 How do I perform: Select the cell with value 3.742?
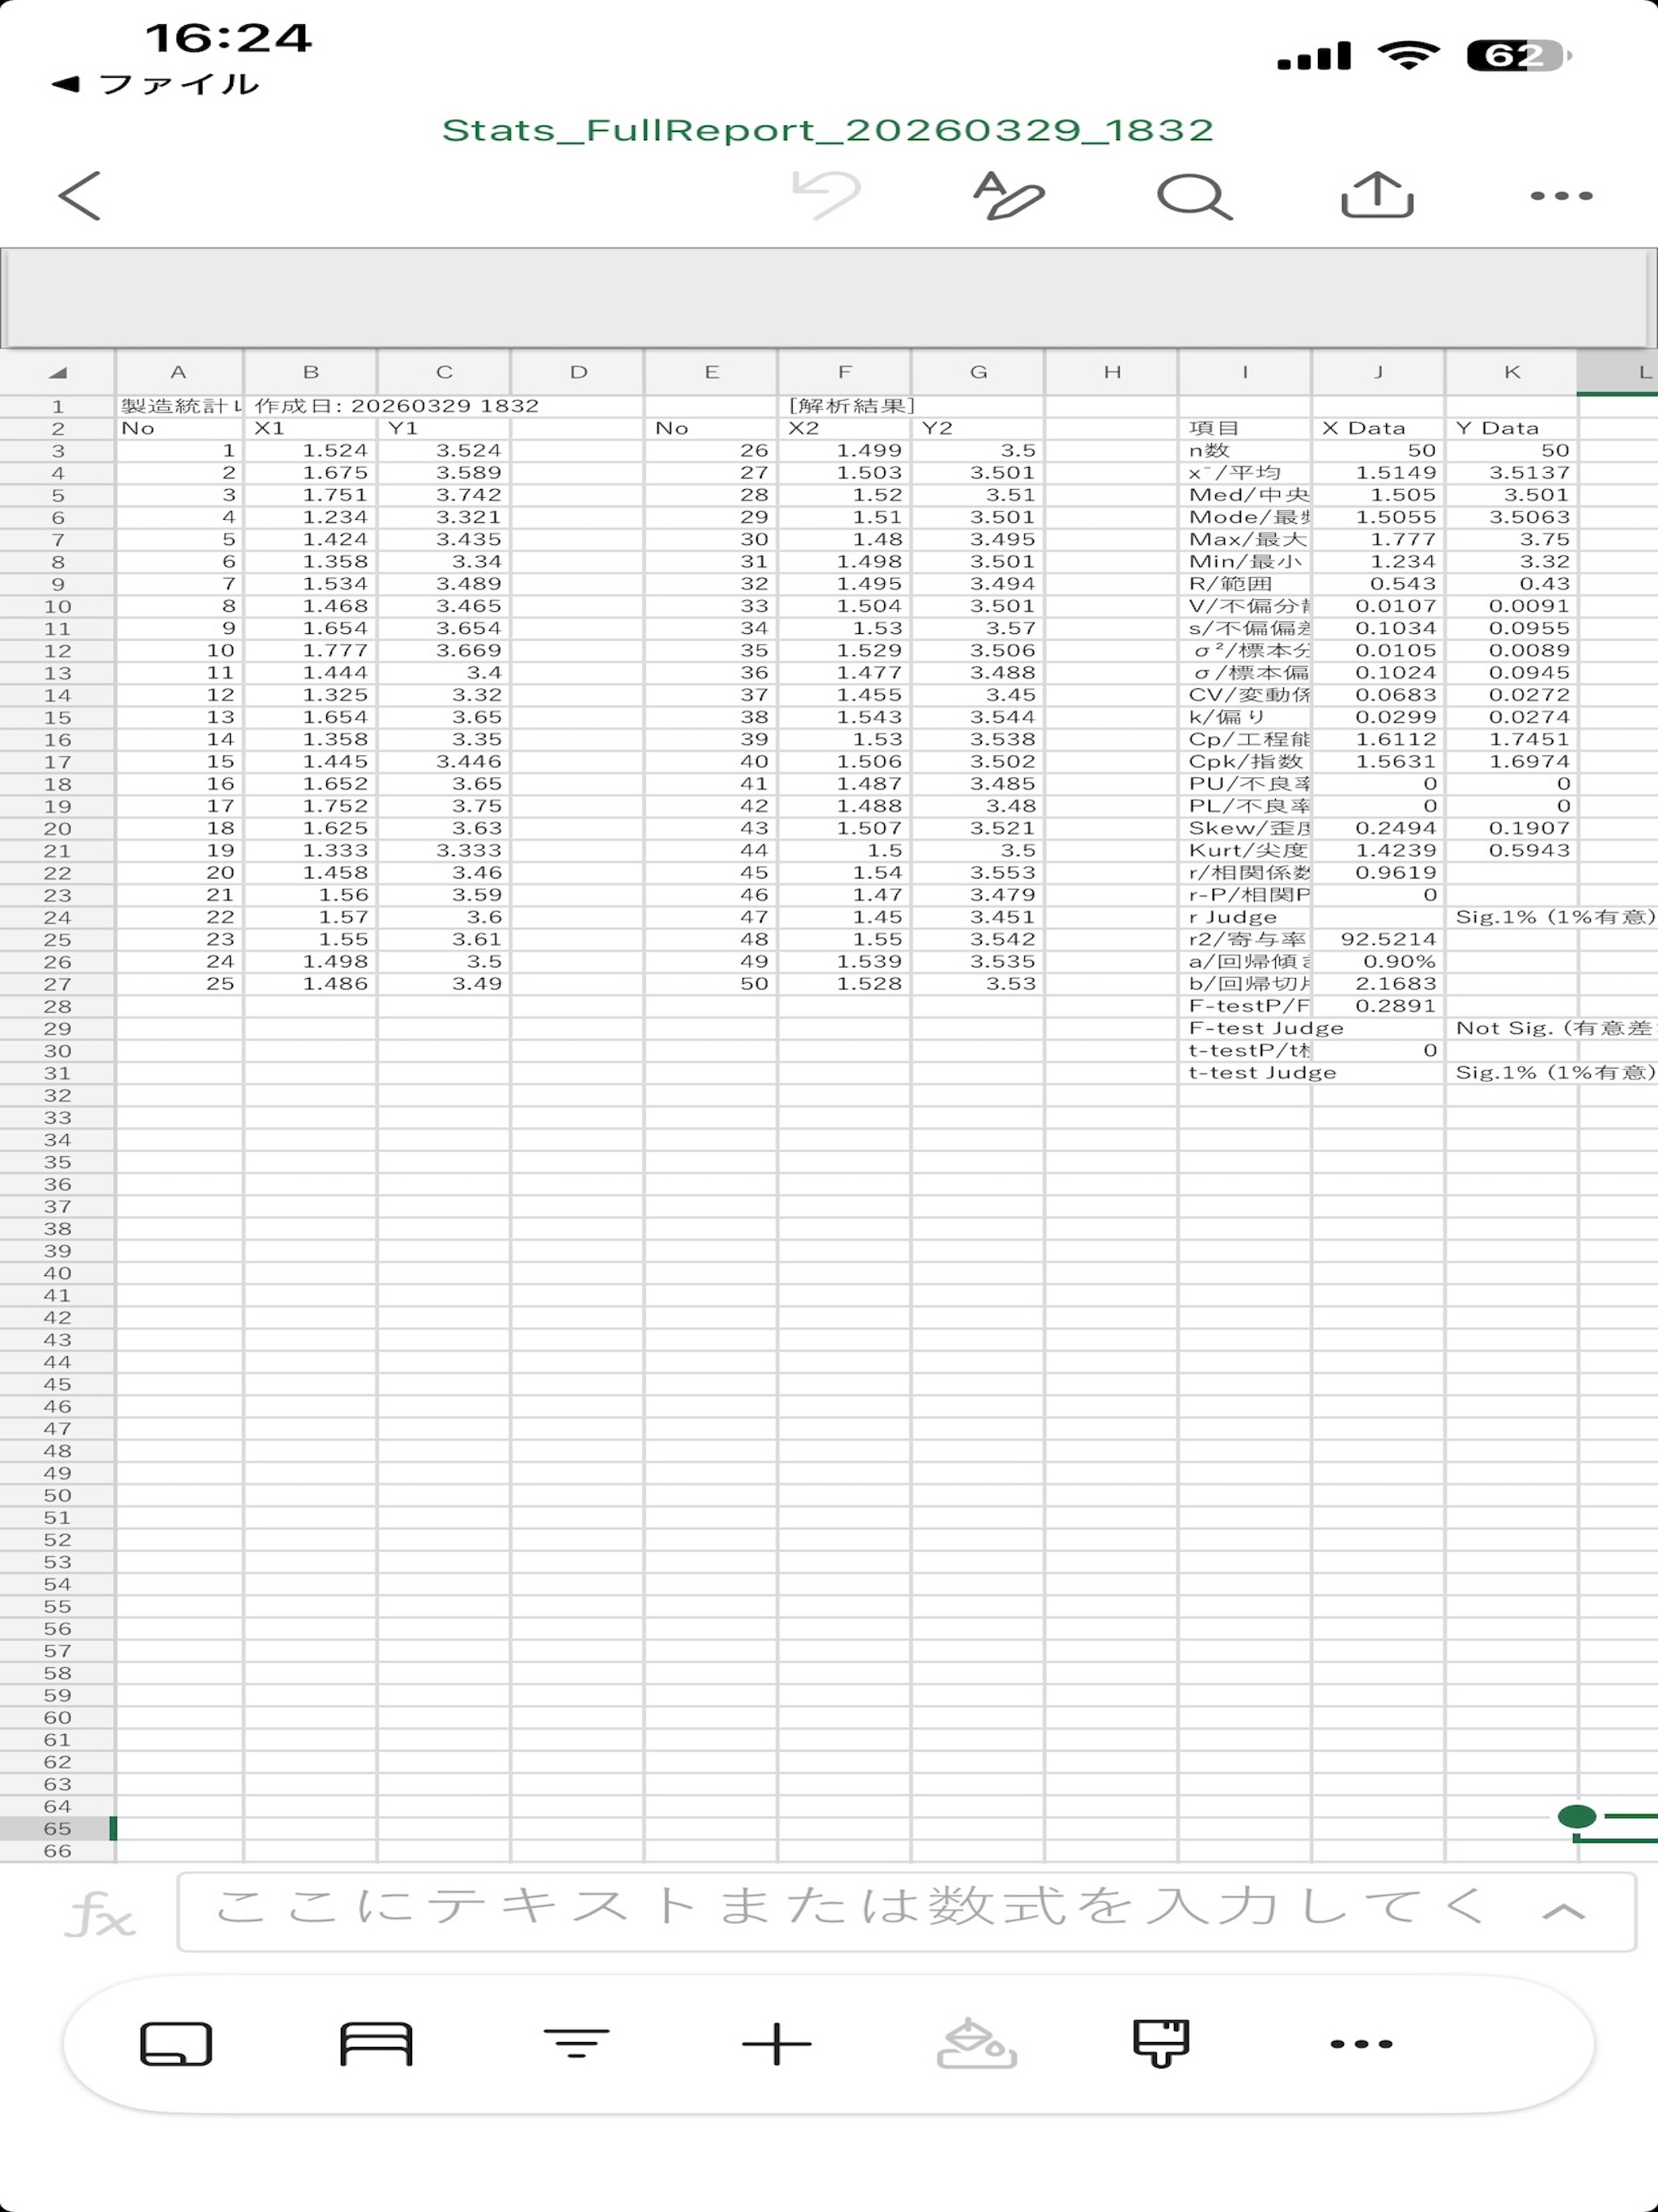pos(444,495)
